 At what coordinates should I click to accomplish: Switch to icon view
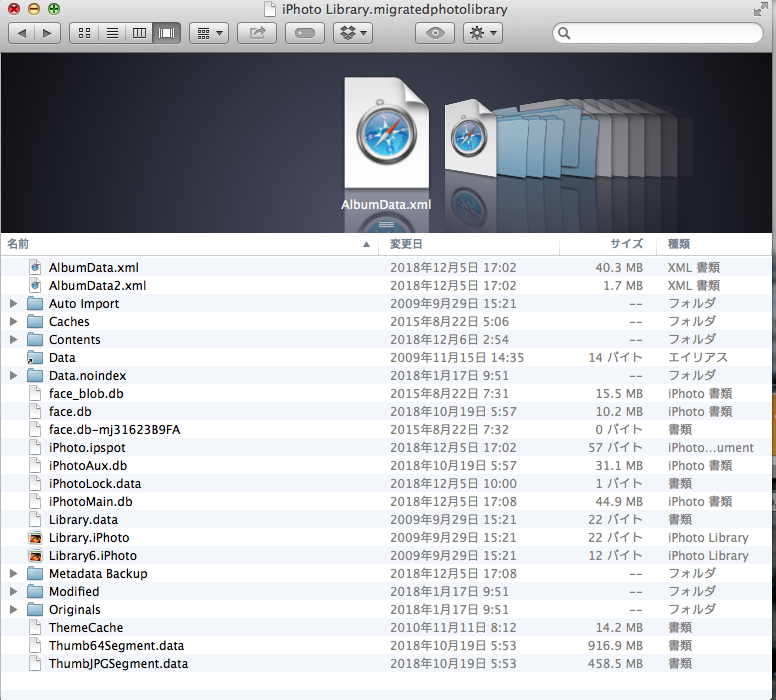84,33
